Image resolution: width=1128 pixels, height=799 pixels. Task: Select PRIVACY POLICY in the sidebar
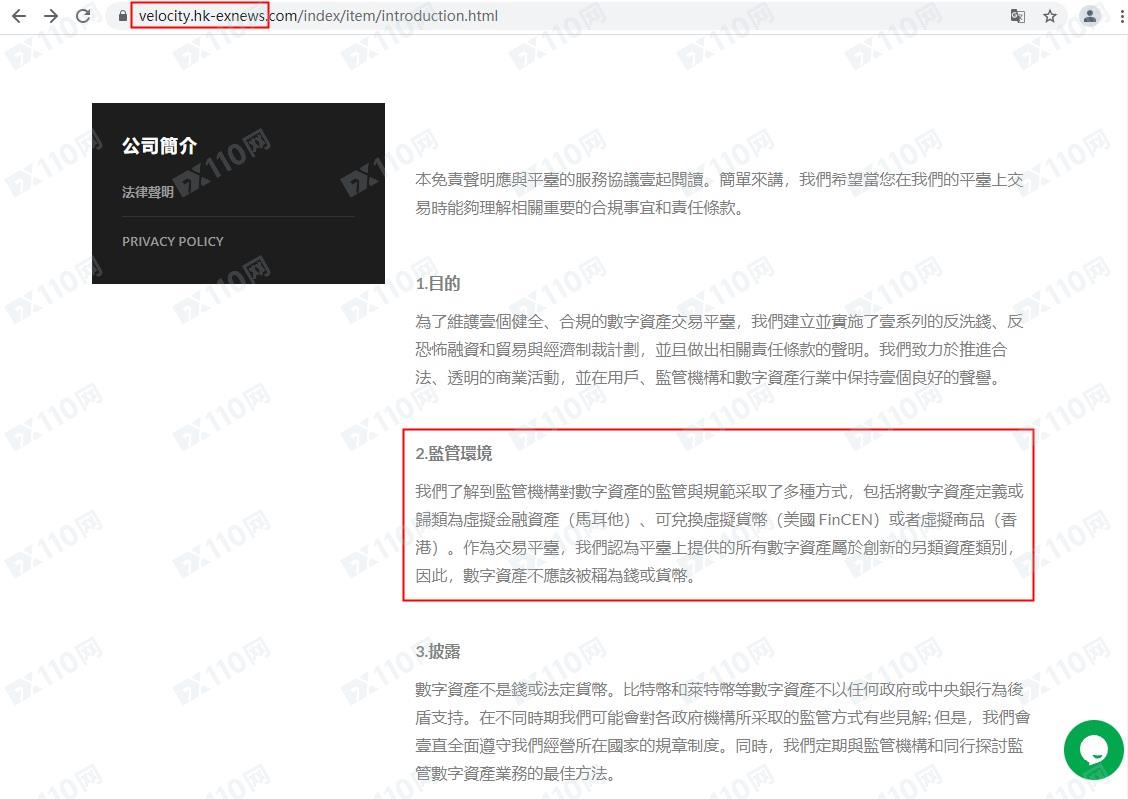coord(172,241)
